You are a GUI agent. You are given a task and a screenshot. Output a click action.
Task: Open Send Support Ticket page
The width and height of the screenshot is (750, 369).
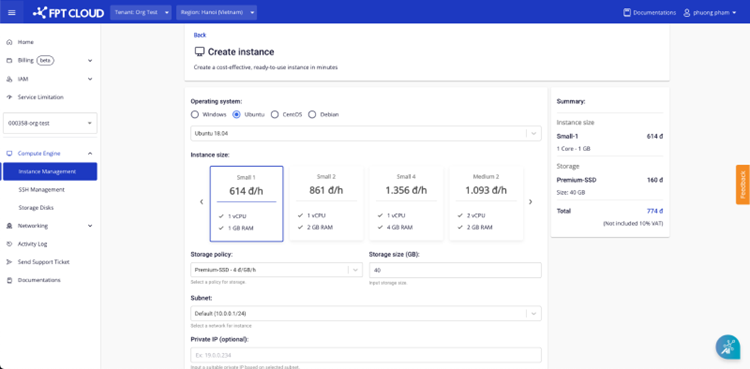pyautogui.click(x=44, y=262)
